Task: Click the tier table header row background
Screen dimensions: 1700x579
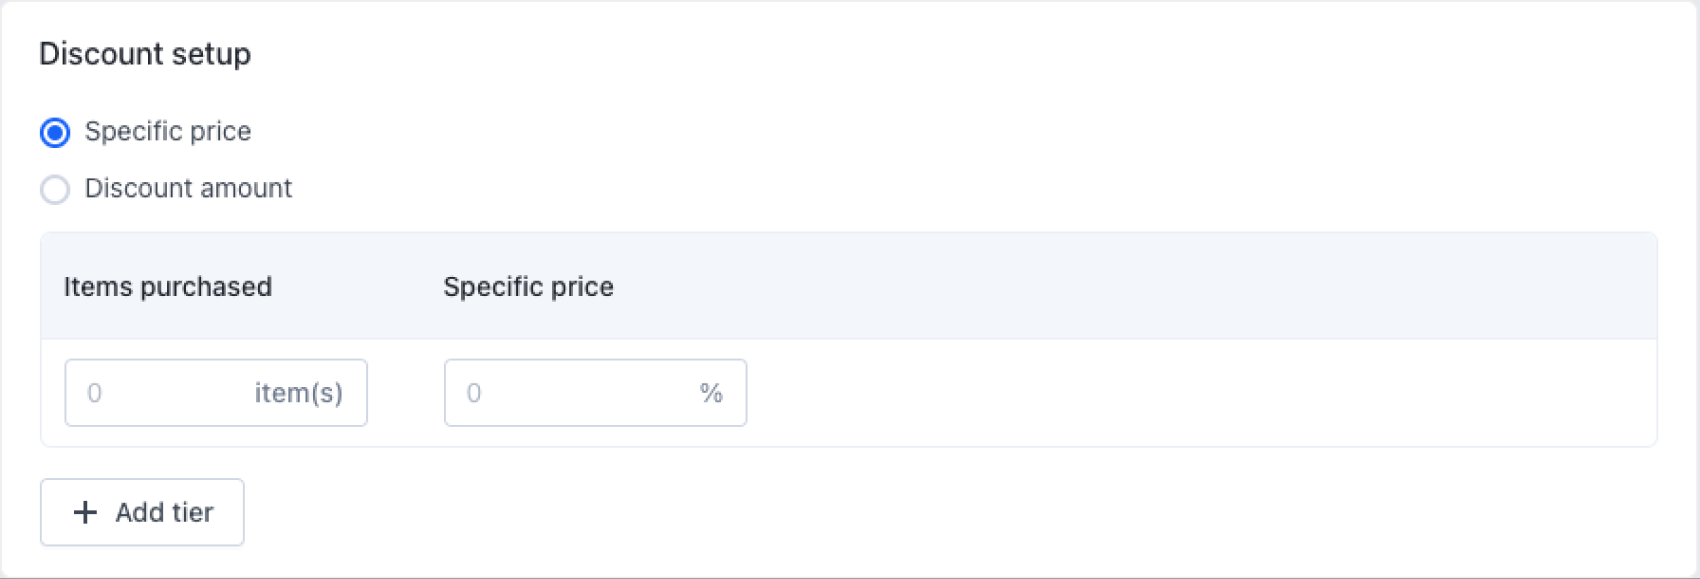Action: 1100,287
